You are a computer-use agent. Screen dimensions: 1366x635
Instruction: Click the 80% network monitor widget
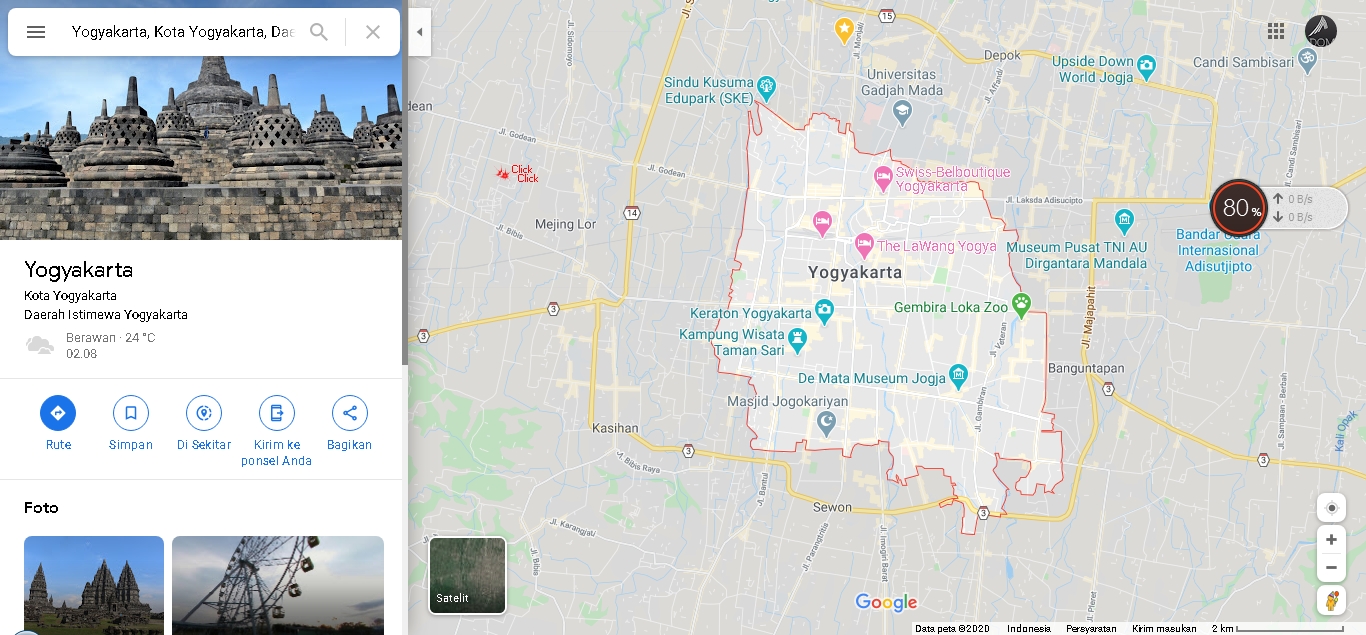pos(1240,208)
